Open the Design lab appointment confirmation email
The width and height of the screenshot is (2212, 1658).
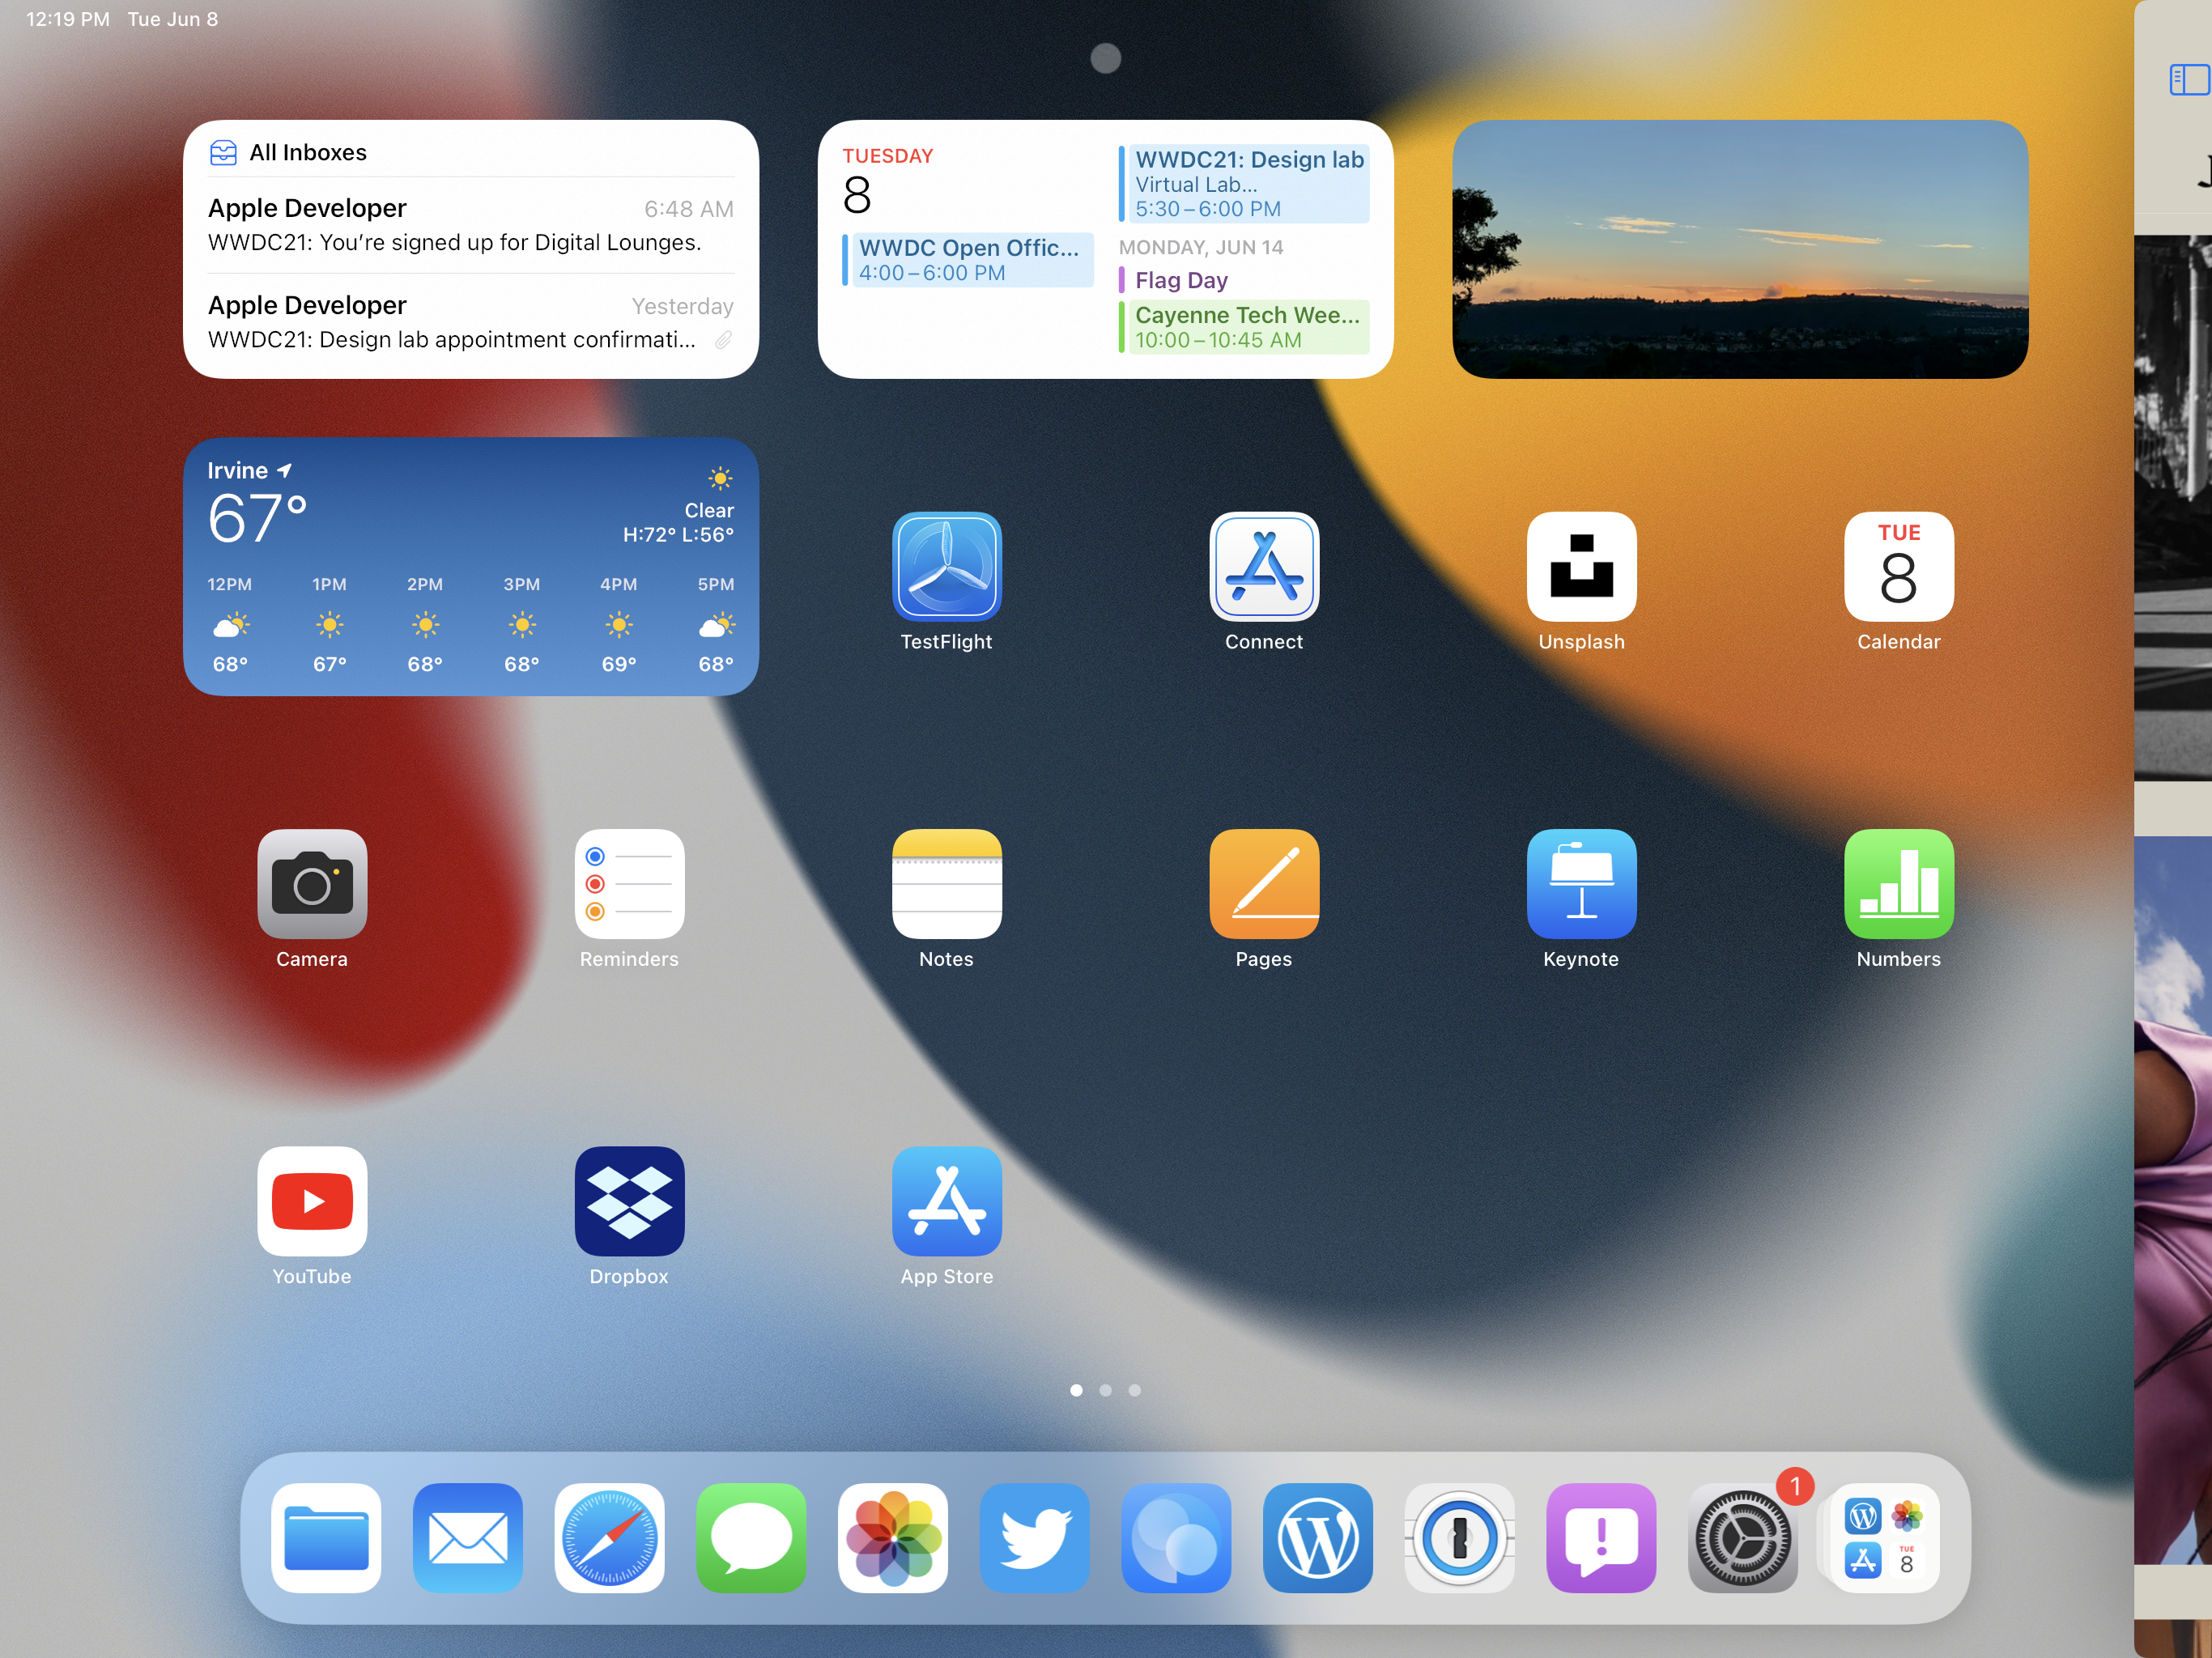470,322
